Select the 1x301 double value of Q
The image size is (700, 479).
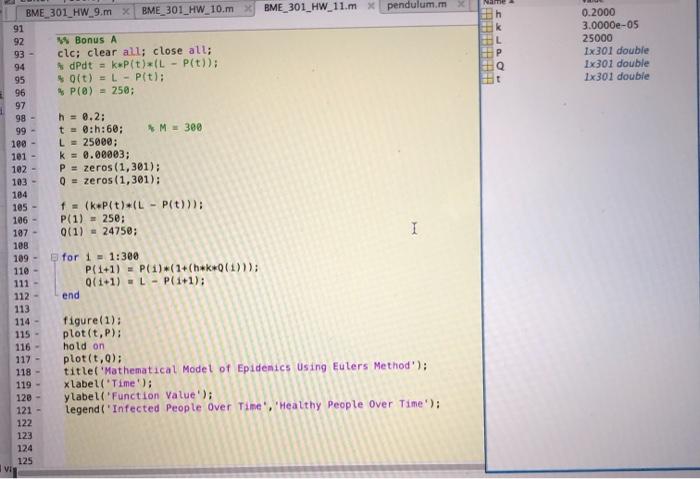(x=616, y=63)
